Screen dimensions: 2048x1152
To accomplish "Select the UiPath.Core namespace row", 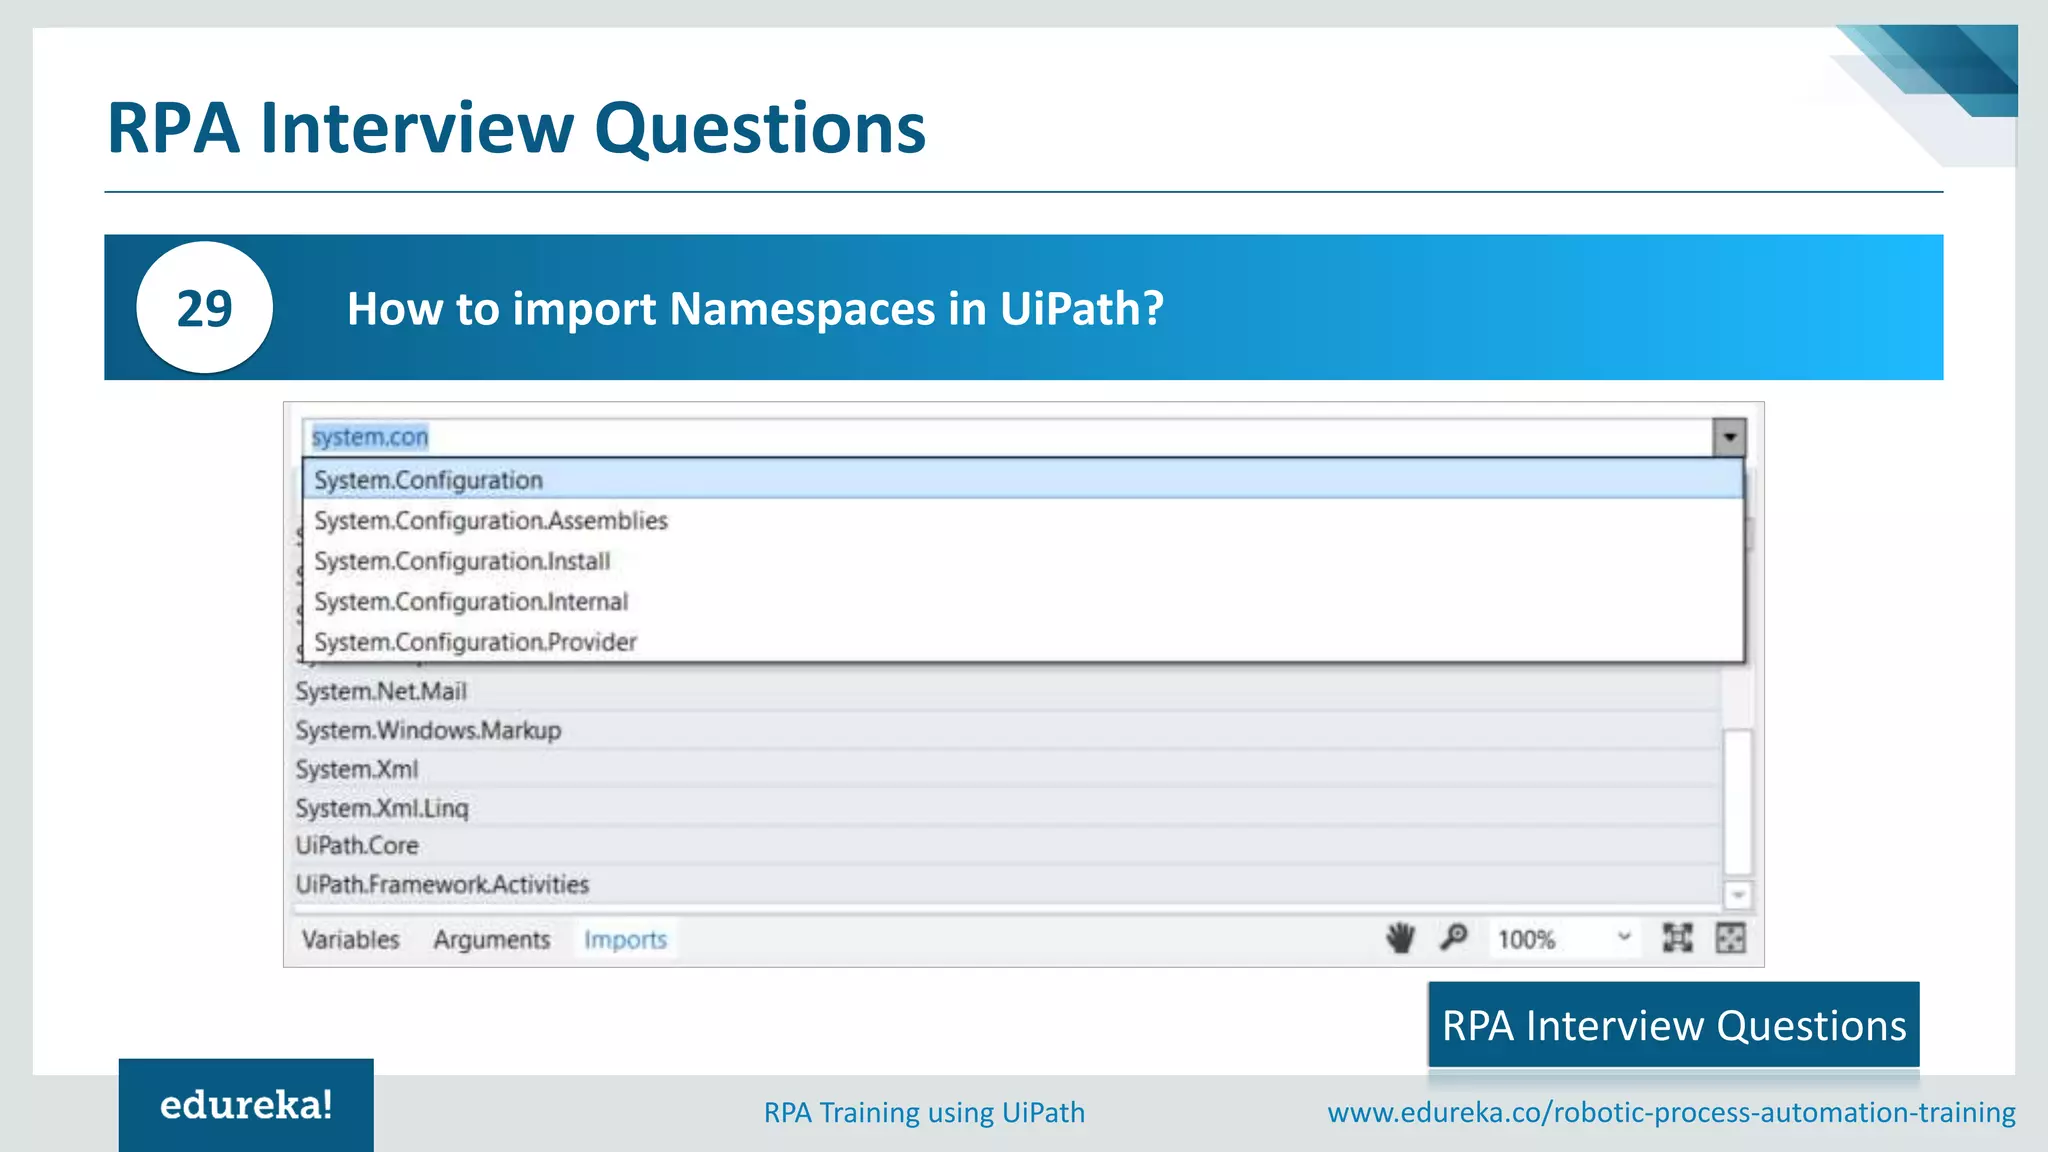I will [x=1006, y=846].
